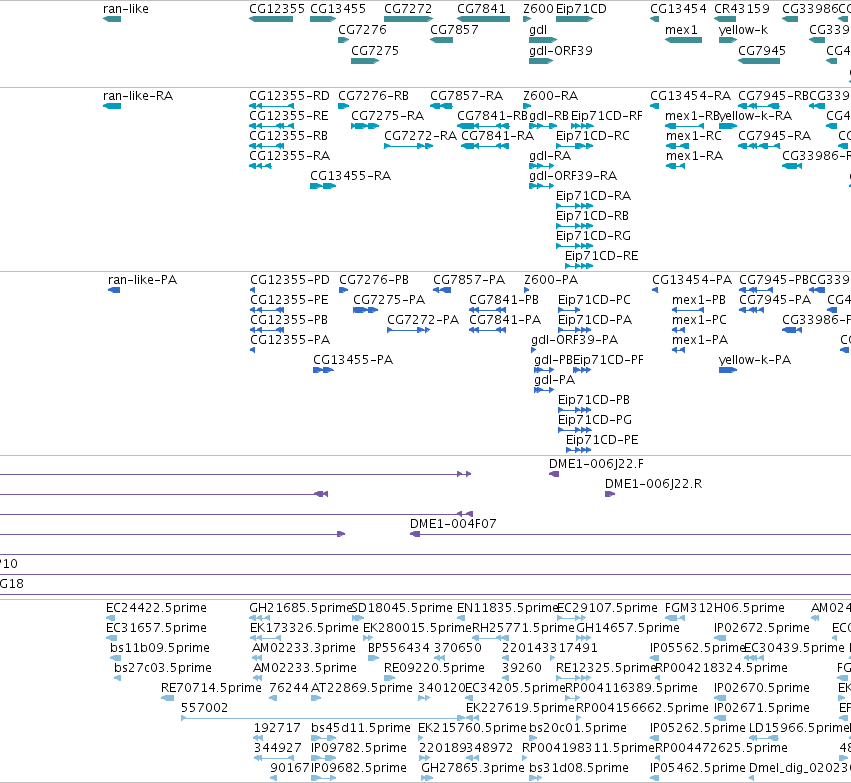This screenshot has width=851, height=783.
Task: Select gene CG13455 in top track
Action: coord(323,19)
